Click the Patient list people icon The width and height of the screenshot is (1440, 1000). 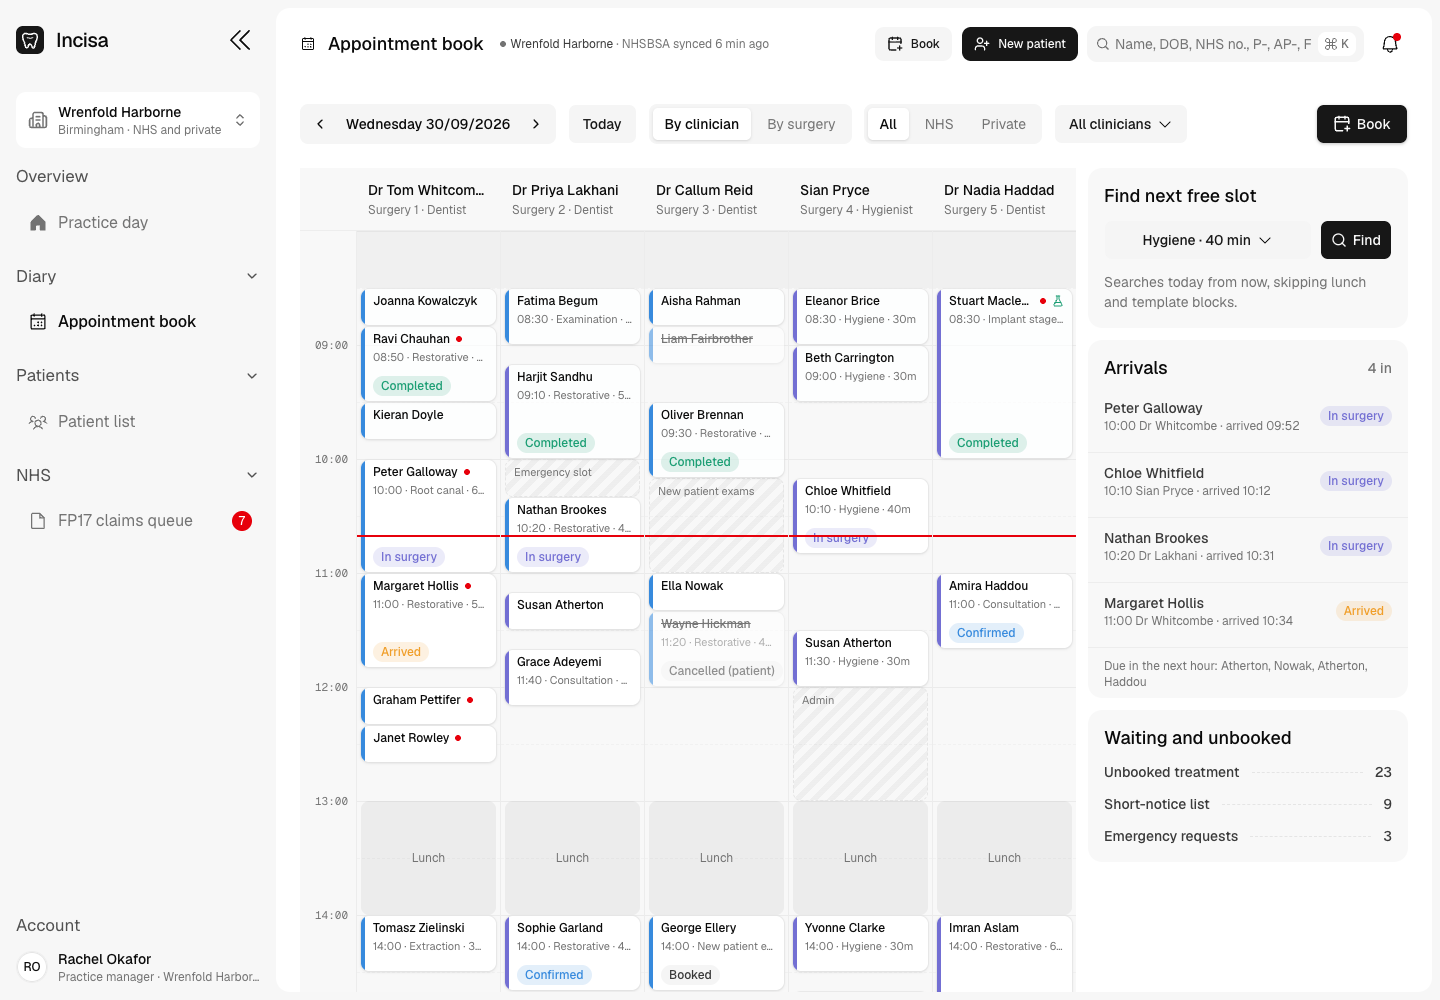38,422
